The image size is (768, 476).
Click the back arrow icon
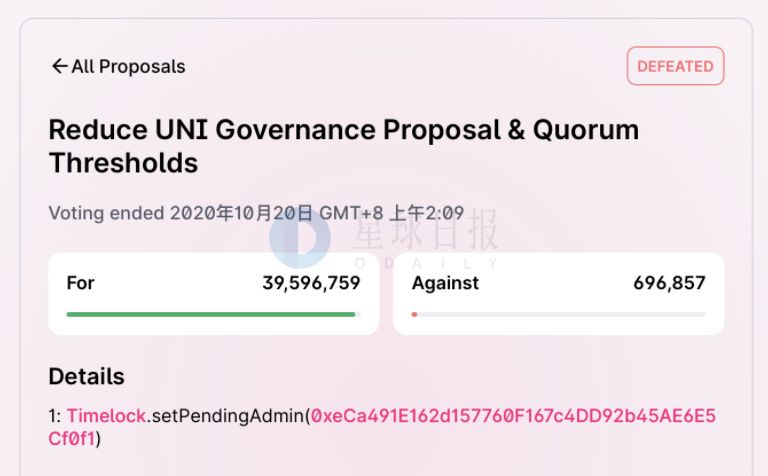(x=59, y=67)
